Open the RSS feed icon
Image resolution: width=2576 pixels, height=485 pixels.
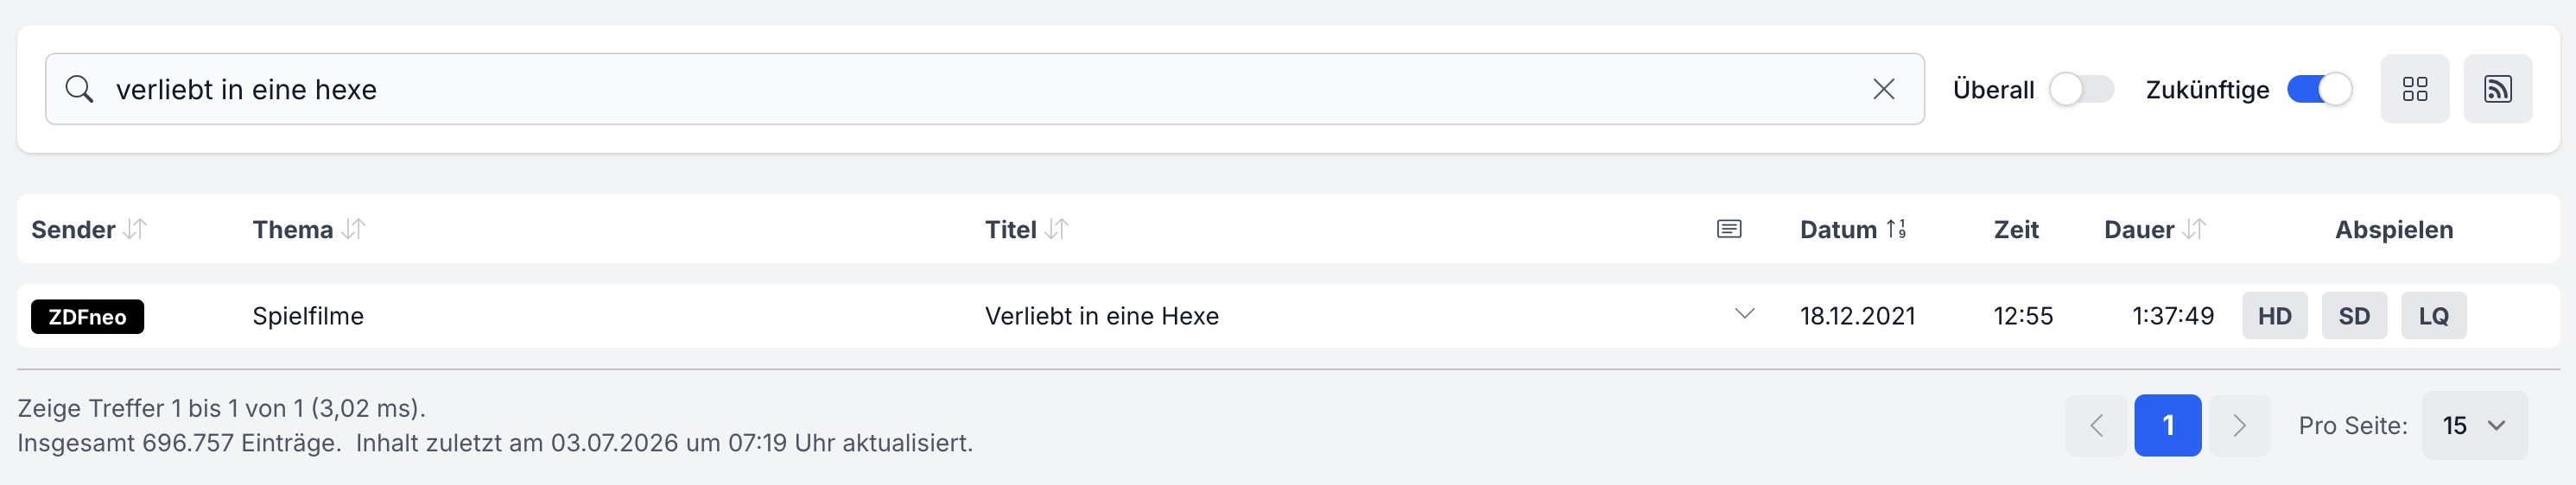pyautogui.click(x=2497, y=89)
